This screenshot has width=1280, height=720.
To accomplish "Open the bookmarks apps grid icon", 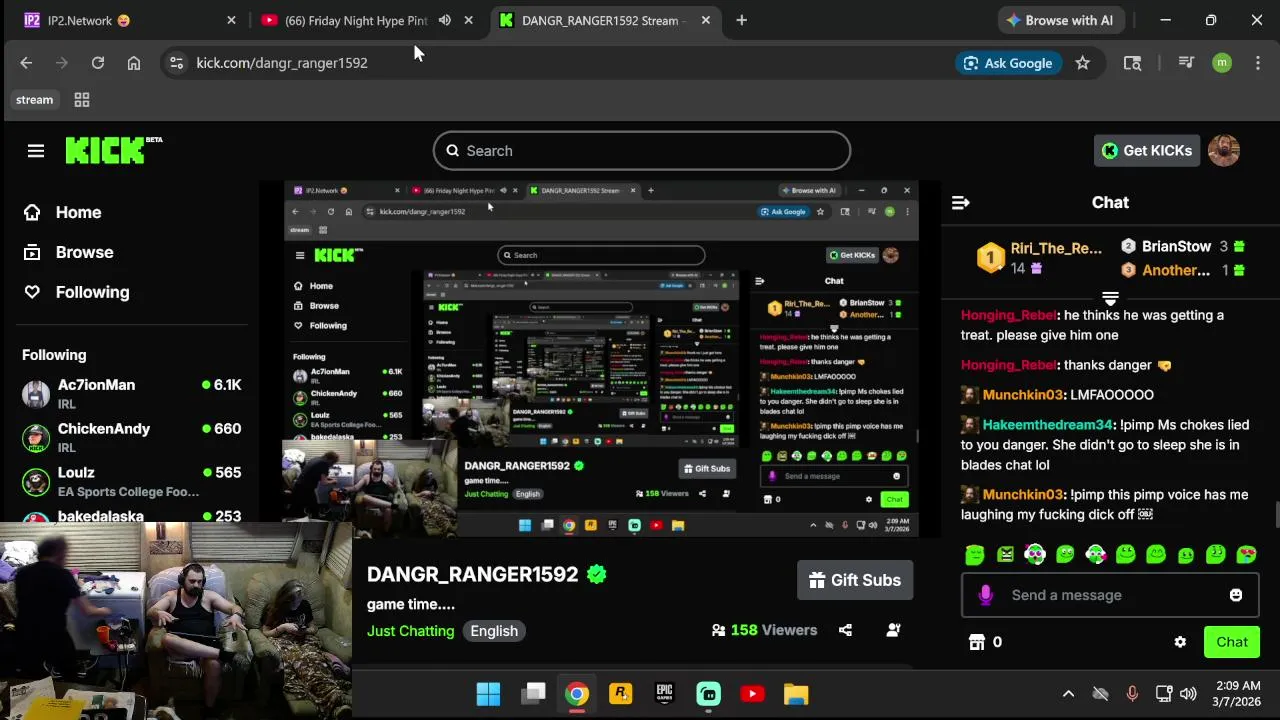I will 82,100.
